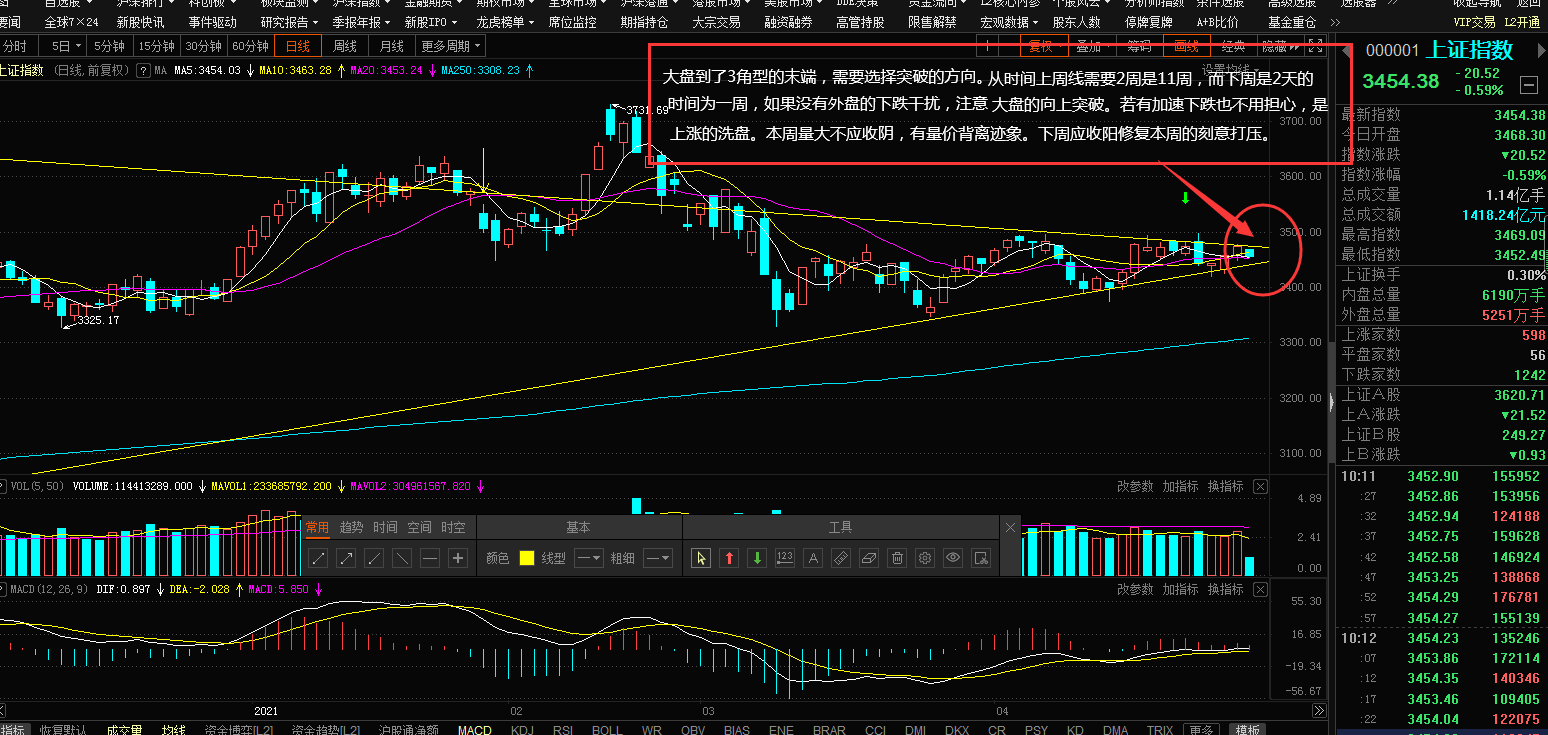Expand the 研究报告 menu
1548x735 pixels.
point(289,21)
